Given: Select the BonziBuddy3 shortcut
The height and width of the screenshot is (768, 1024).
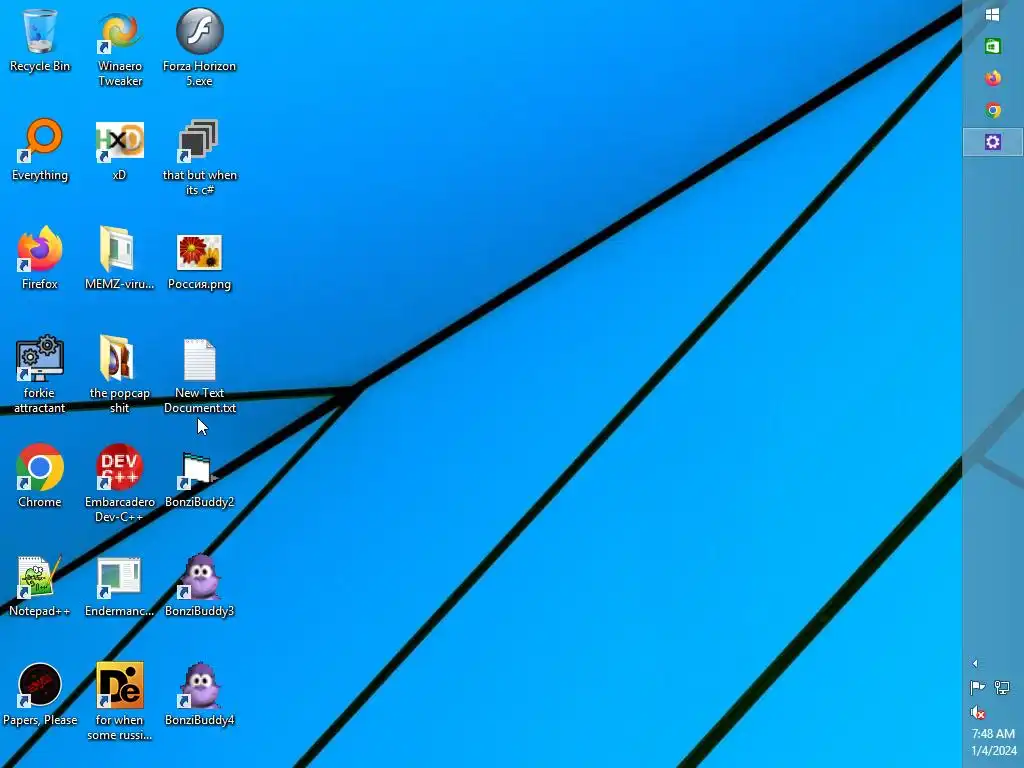Looking at the screenshot, I should pyautogui.click(x=199, y=586).
